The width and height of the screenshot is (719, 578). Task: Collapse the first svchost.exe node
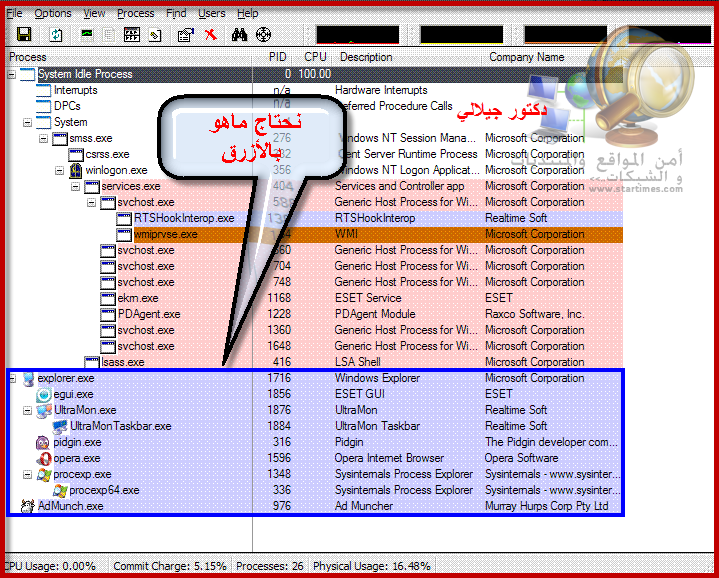tap(92, 203)
